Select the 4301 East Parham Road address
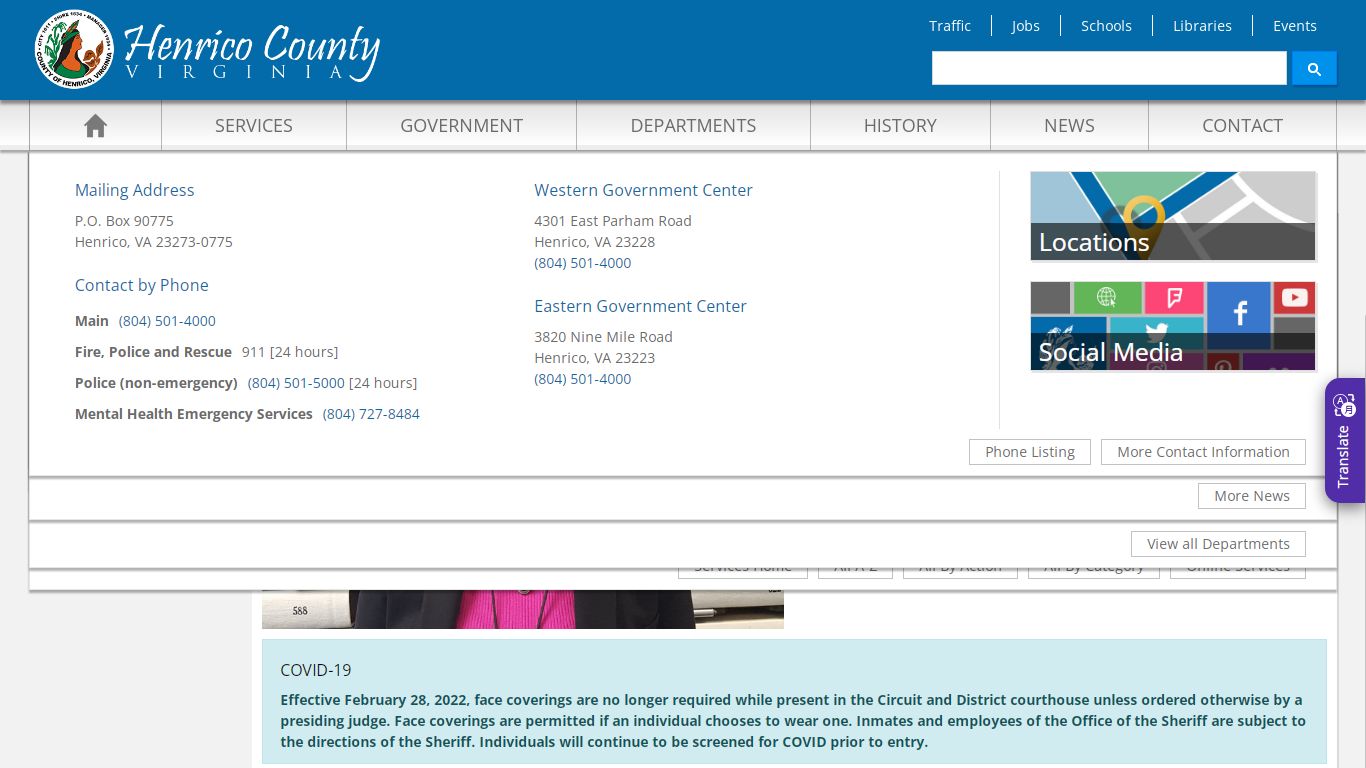The width and height of the screenshot is (1366, 768). point(613,221)
